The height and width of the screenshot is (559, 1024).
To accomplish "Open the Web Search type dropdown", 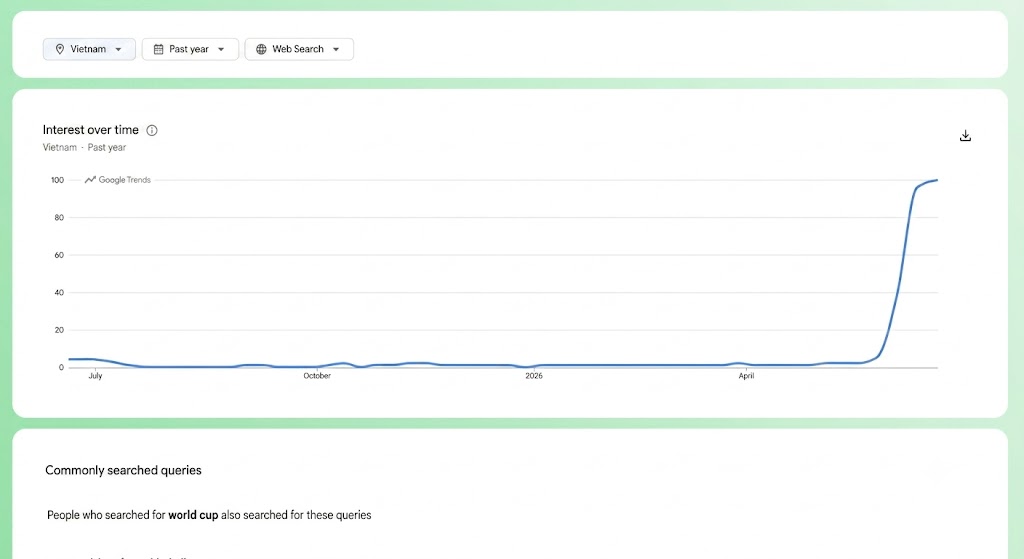I will tap(299, 49).
